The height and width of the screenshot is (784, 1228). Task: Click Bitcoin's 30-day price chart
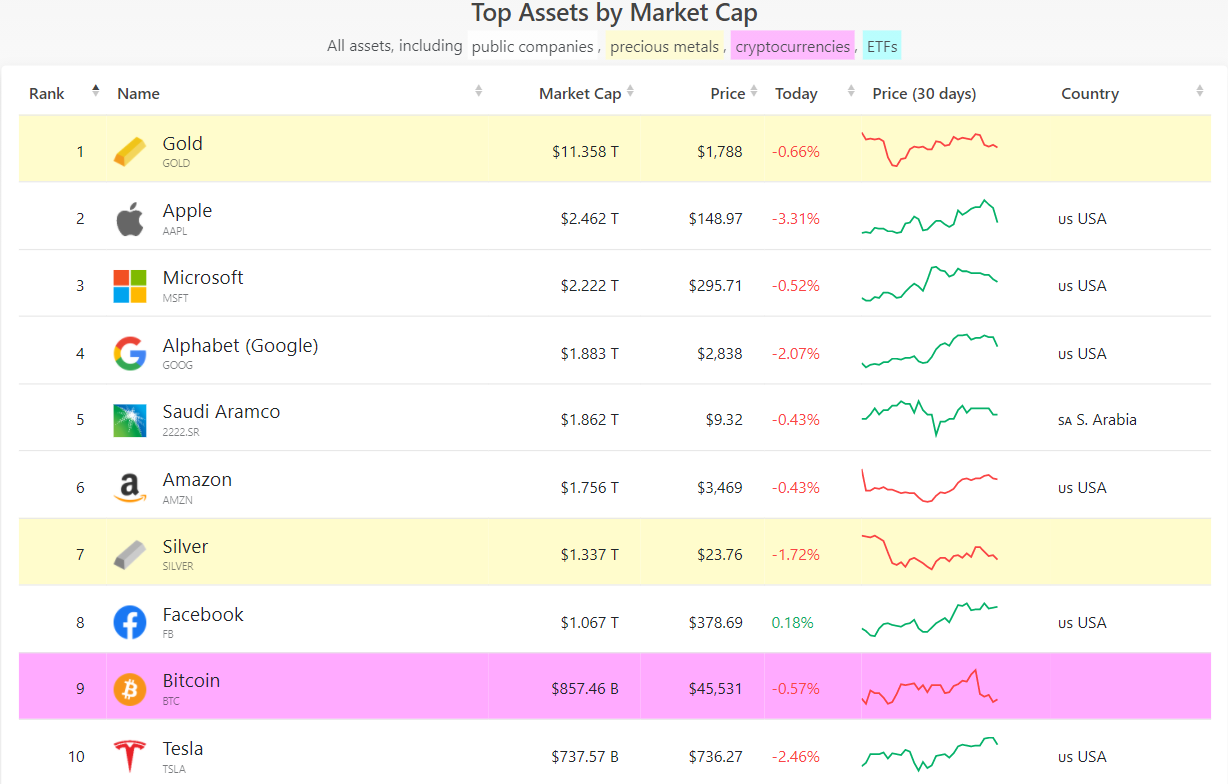pyautogui.click(x=930, y=688)
